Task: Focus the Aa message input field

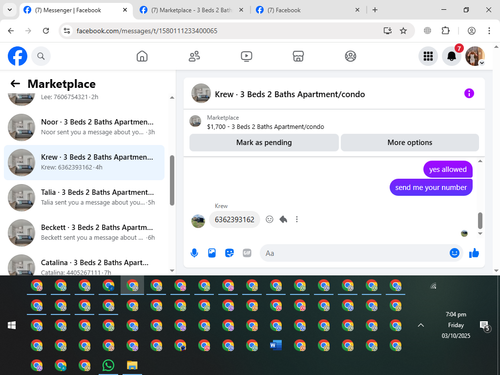Action: [354, 253]
